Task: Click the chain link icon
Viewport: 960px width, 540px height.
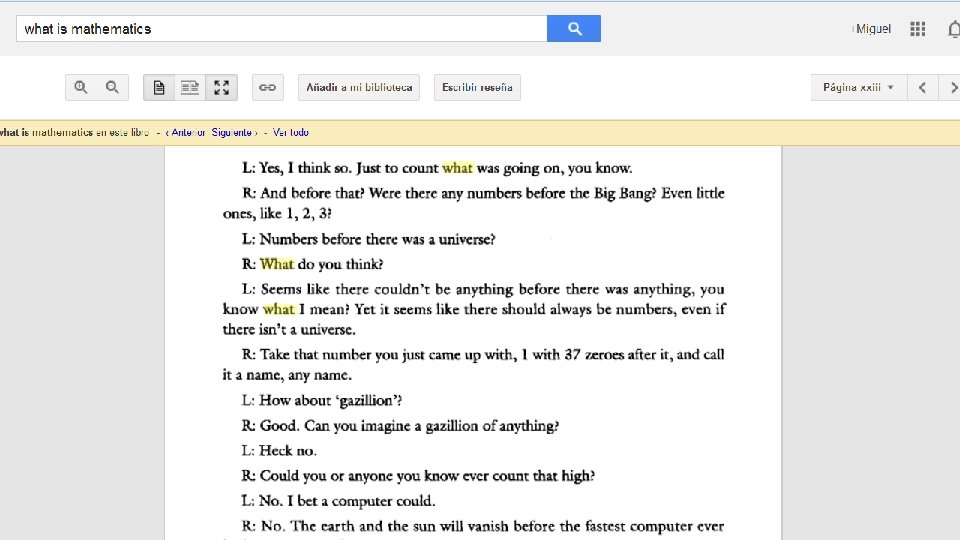Action: click(x=268, y=88)
